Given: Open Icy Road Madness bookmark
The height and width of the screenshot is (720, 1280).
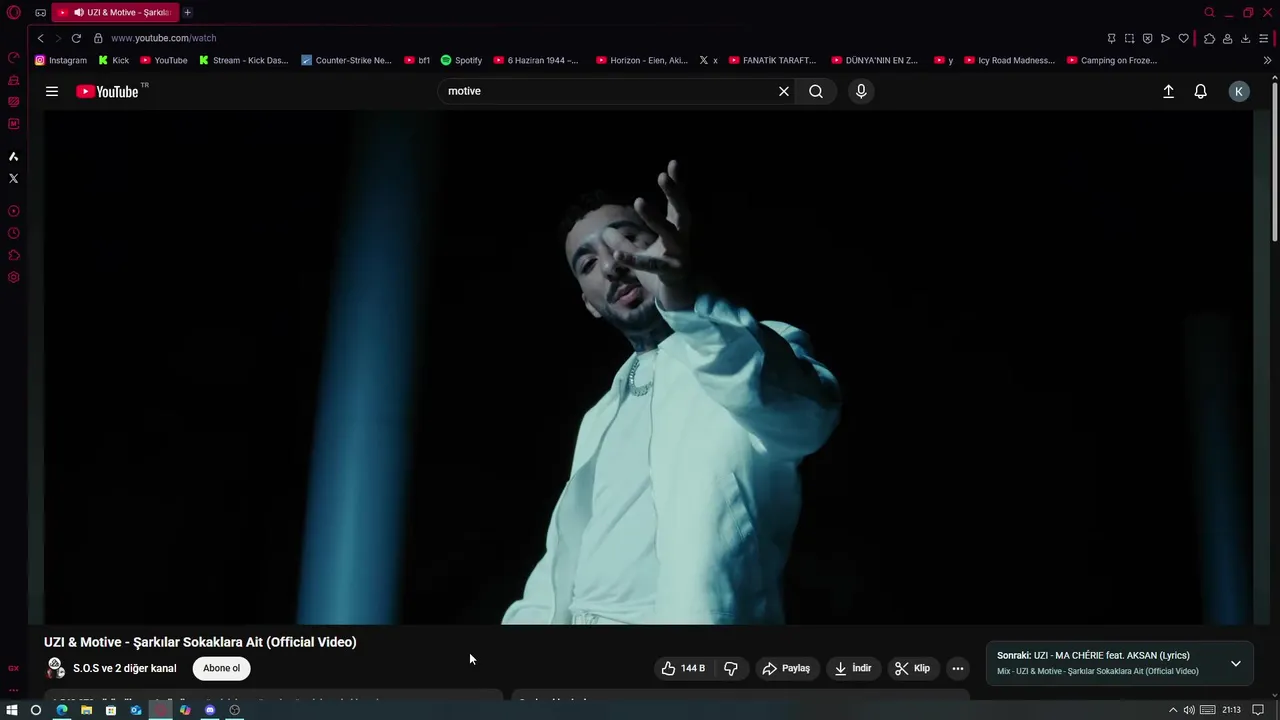Looking at the screenshot, I should pos(1009,60).
